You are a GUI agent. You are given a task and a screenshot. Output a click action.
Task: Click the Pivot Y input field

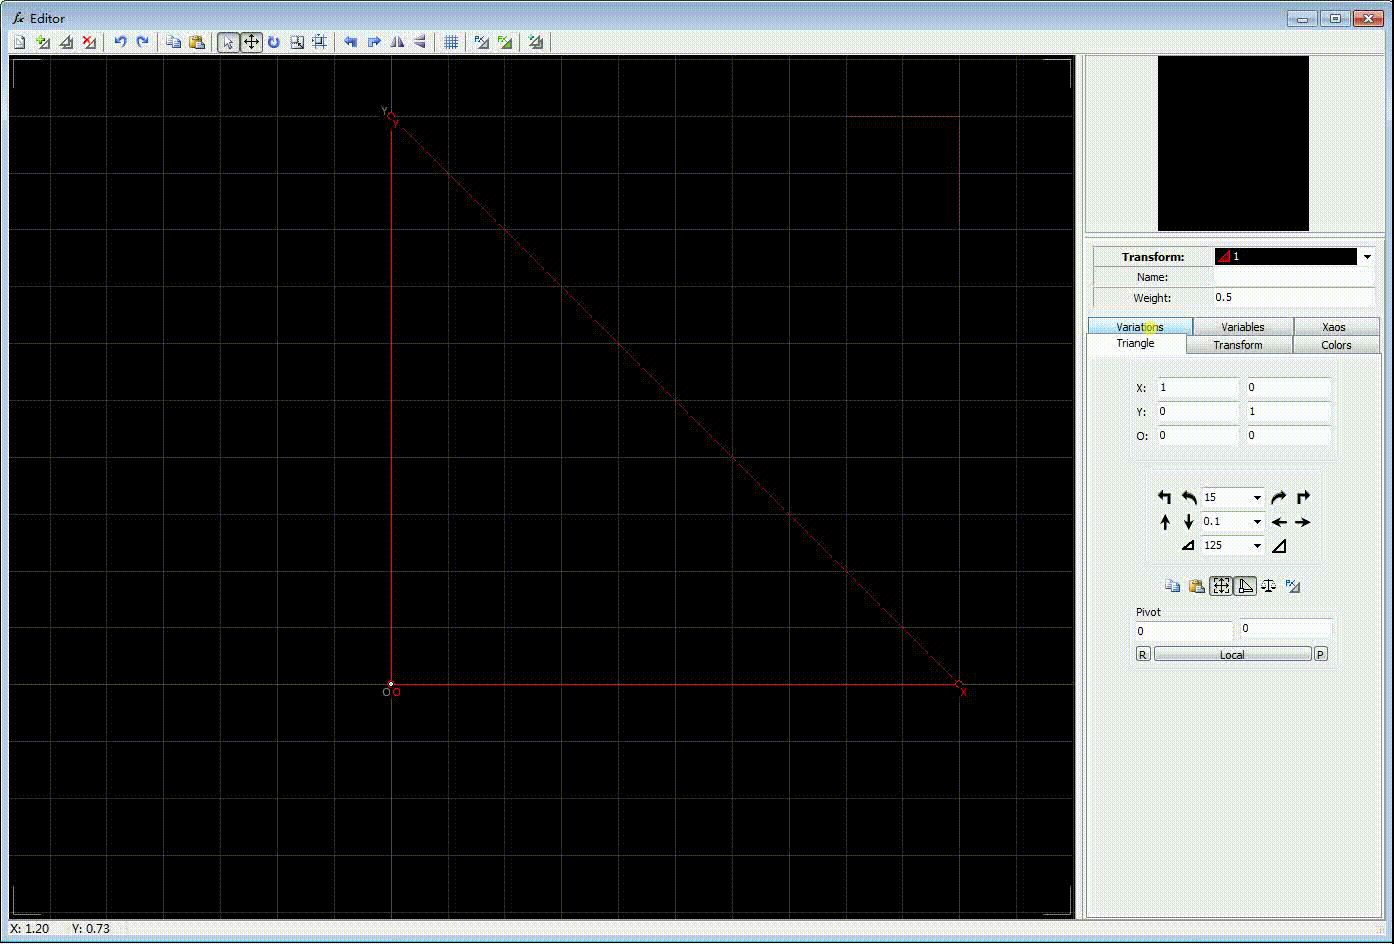pos(1286,628)
